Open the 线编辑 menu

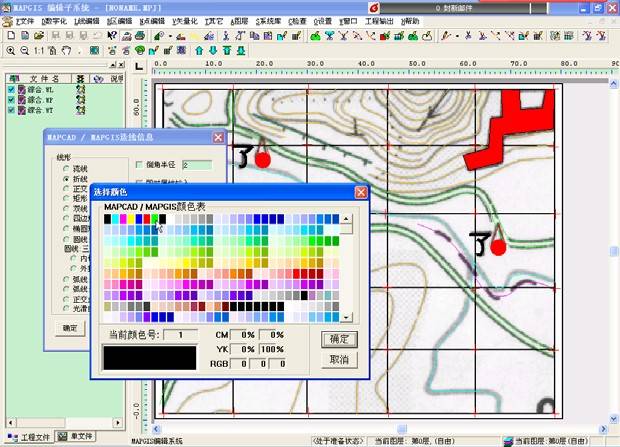click(87, 21)
